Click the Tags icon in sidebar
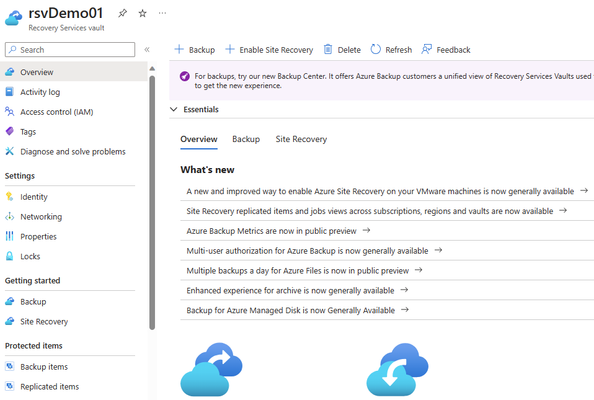Screen dimensions: 594x400 pyautogui.click(x=9, y=131)
